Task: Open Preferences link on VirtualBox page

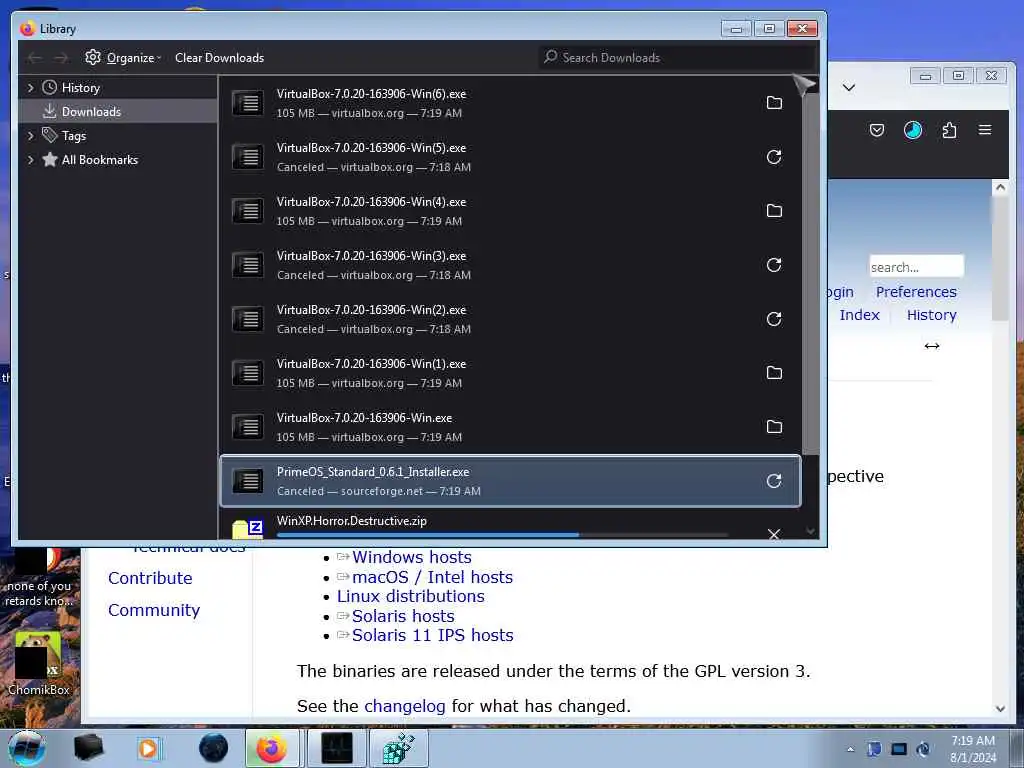Action: (x=916, y=292)
